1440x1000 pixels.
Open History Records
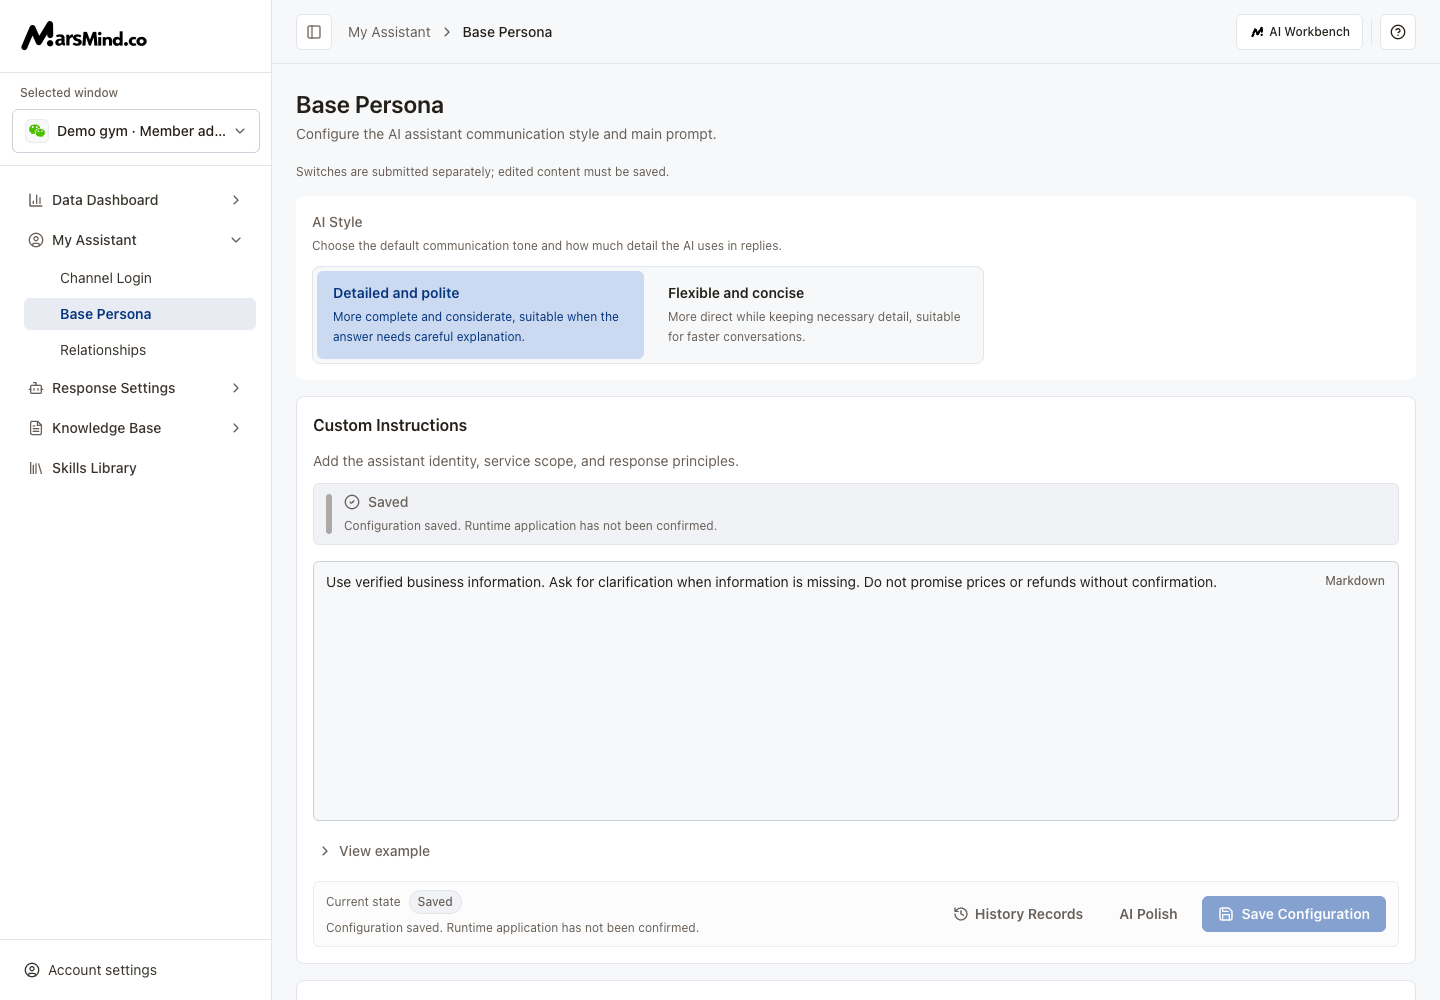pos(1018,914)
